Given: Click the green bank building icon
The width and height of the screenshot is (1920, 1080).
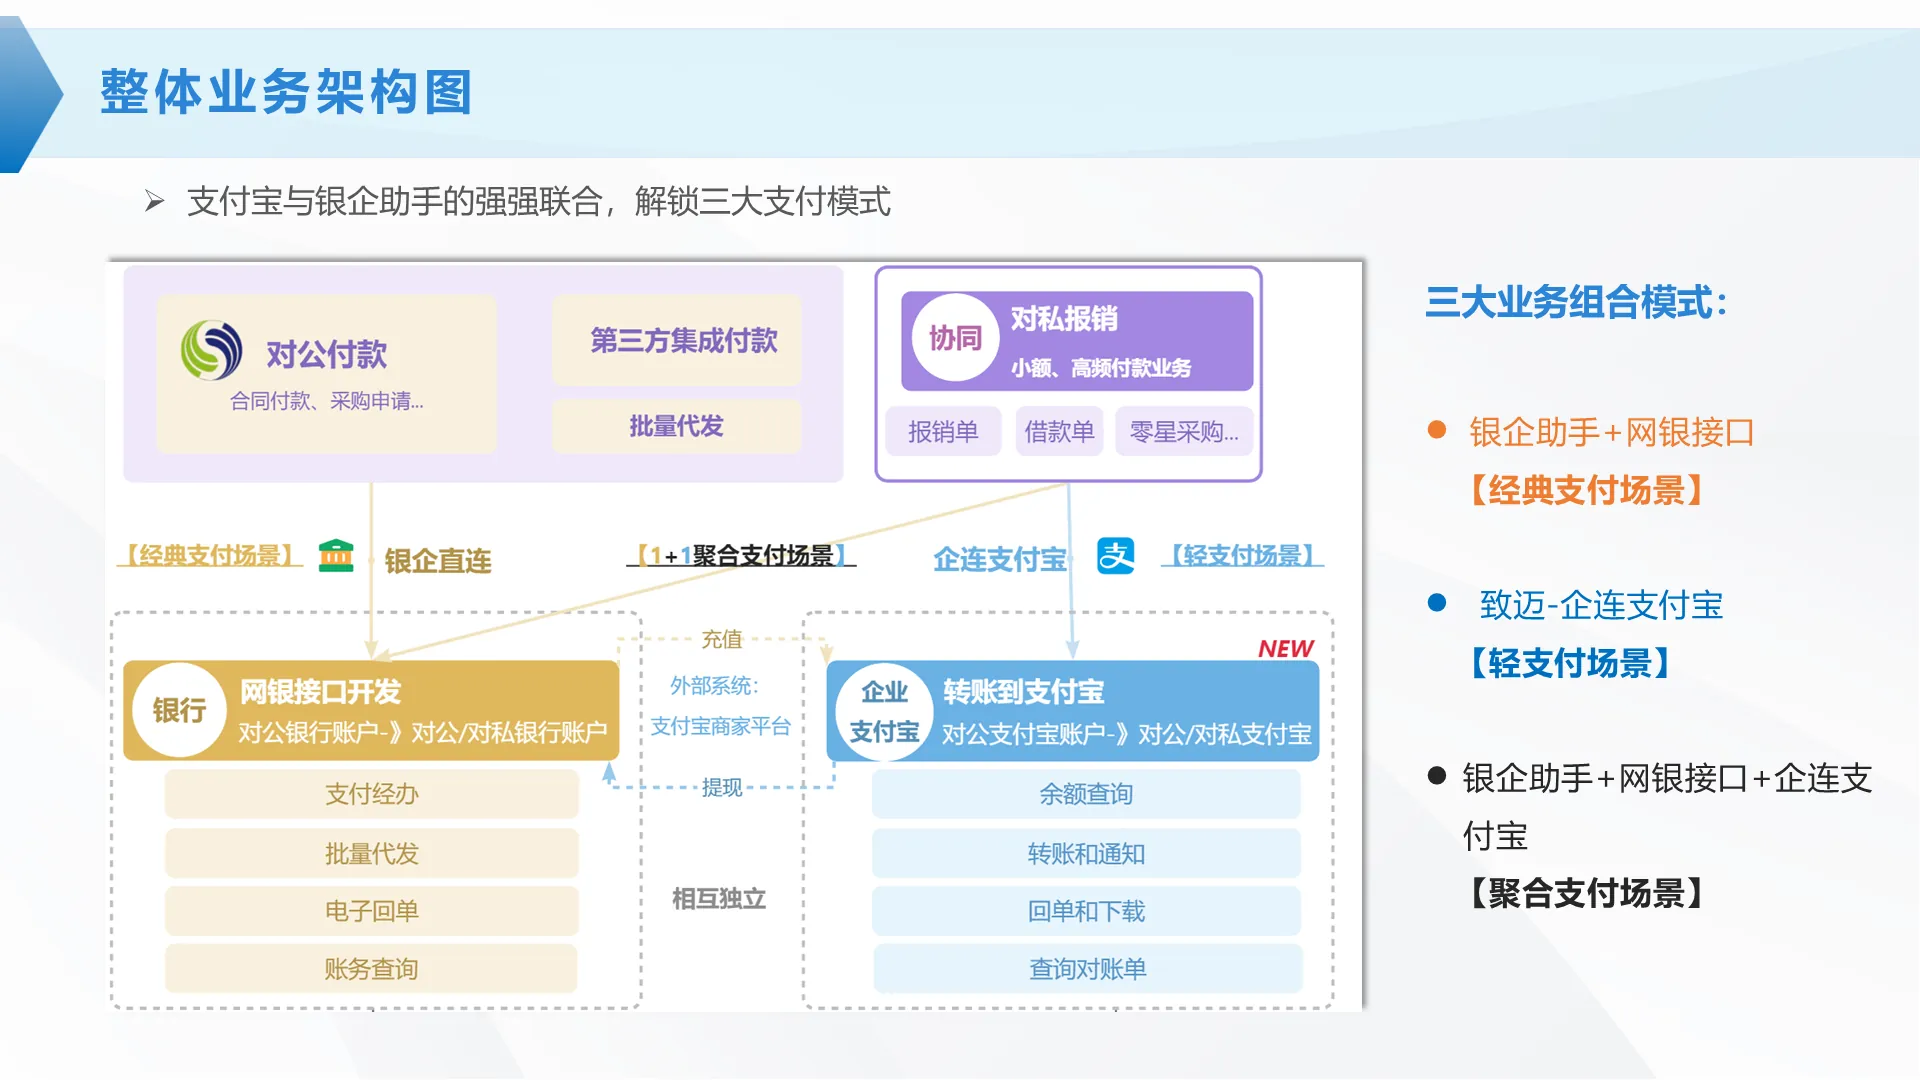Looking at the screenshot, I should pyautogui.click(x=336, y=555).
